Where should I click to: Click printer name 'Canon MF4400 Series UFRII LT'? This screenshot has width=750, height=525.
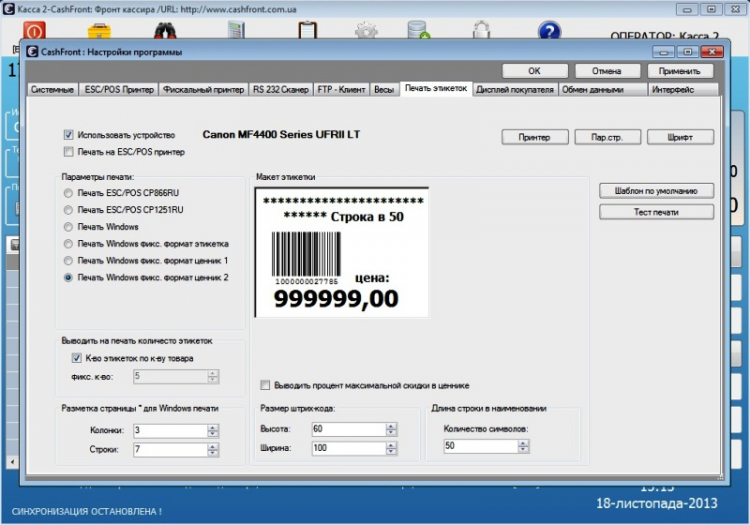tap(281, 134)
